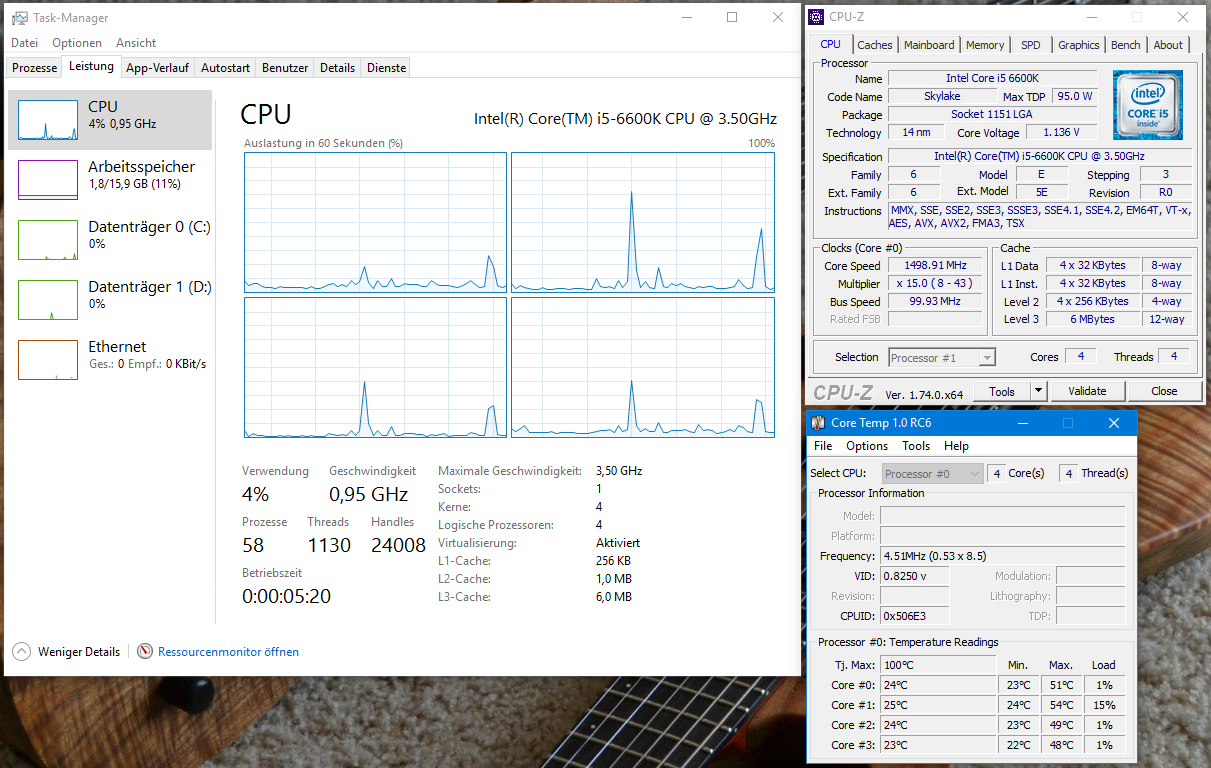Click the Core #1 max temperature 54°C
Screen dimensions: 1211x768
1061,705
